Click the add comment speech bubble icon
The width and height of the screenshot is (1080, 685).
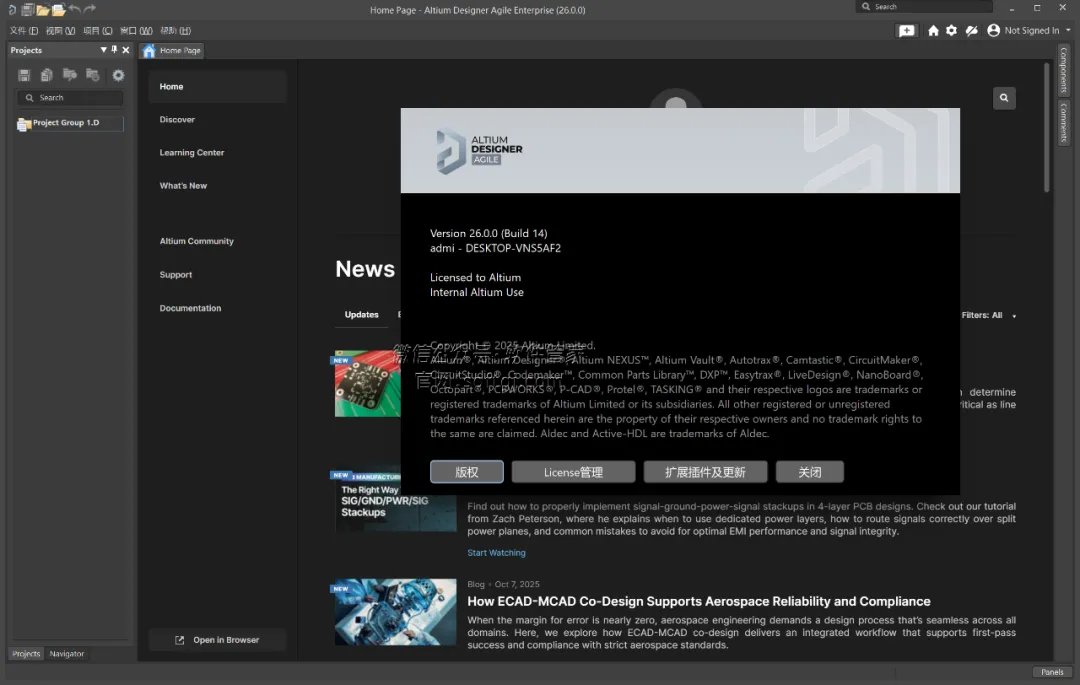tap(907, 30)
